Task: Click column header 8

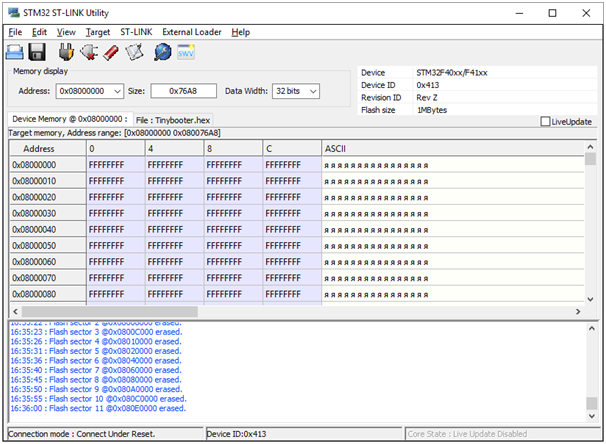Action: pos(233,149)
